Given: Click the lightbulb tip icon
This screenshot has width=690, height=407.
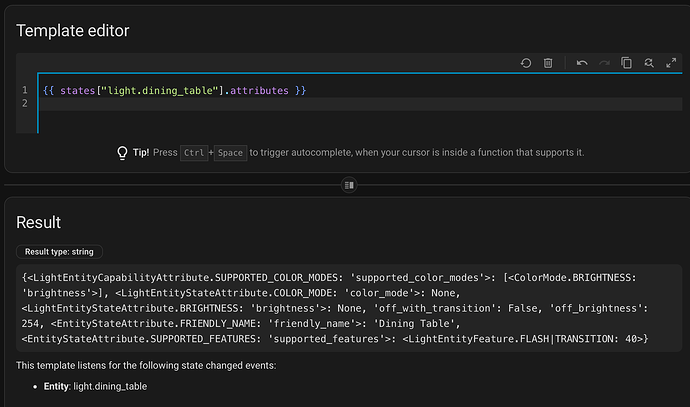Looking at the screenshot, I should click(122, 153).
